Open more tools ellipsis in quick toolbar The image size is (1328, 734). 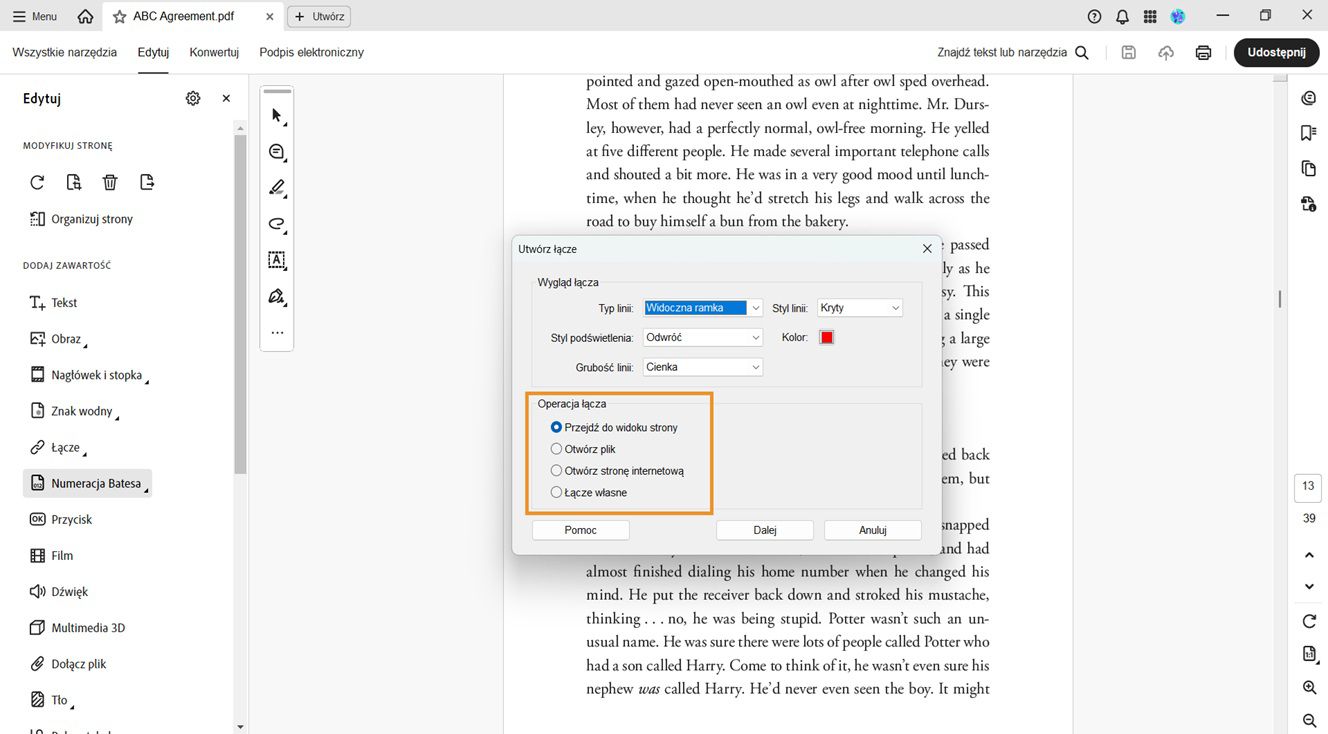pyautogui.click(x=277, y=333)
